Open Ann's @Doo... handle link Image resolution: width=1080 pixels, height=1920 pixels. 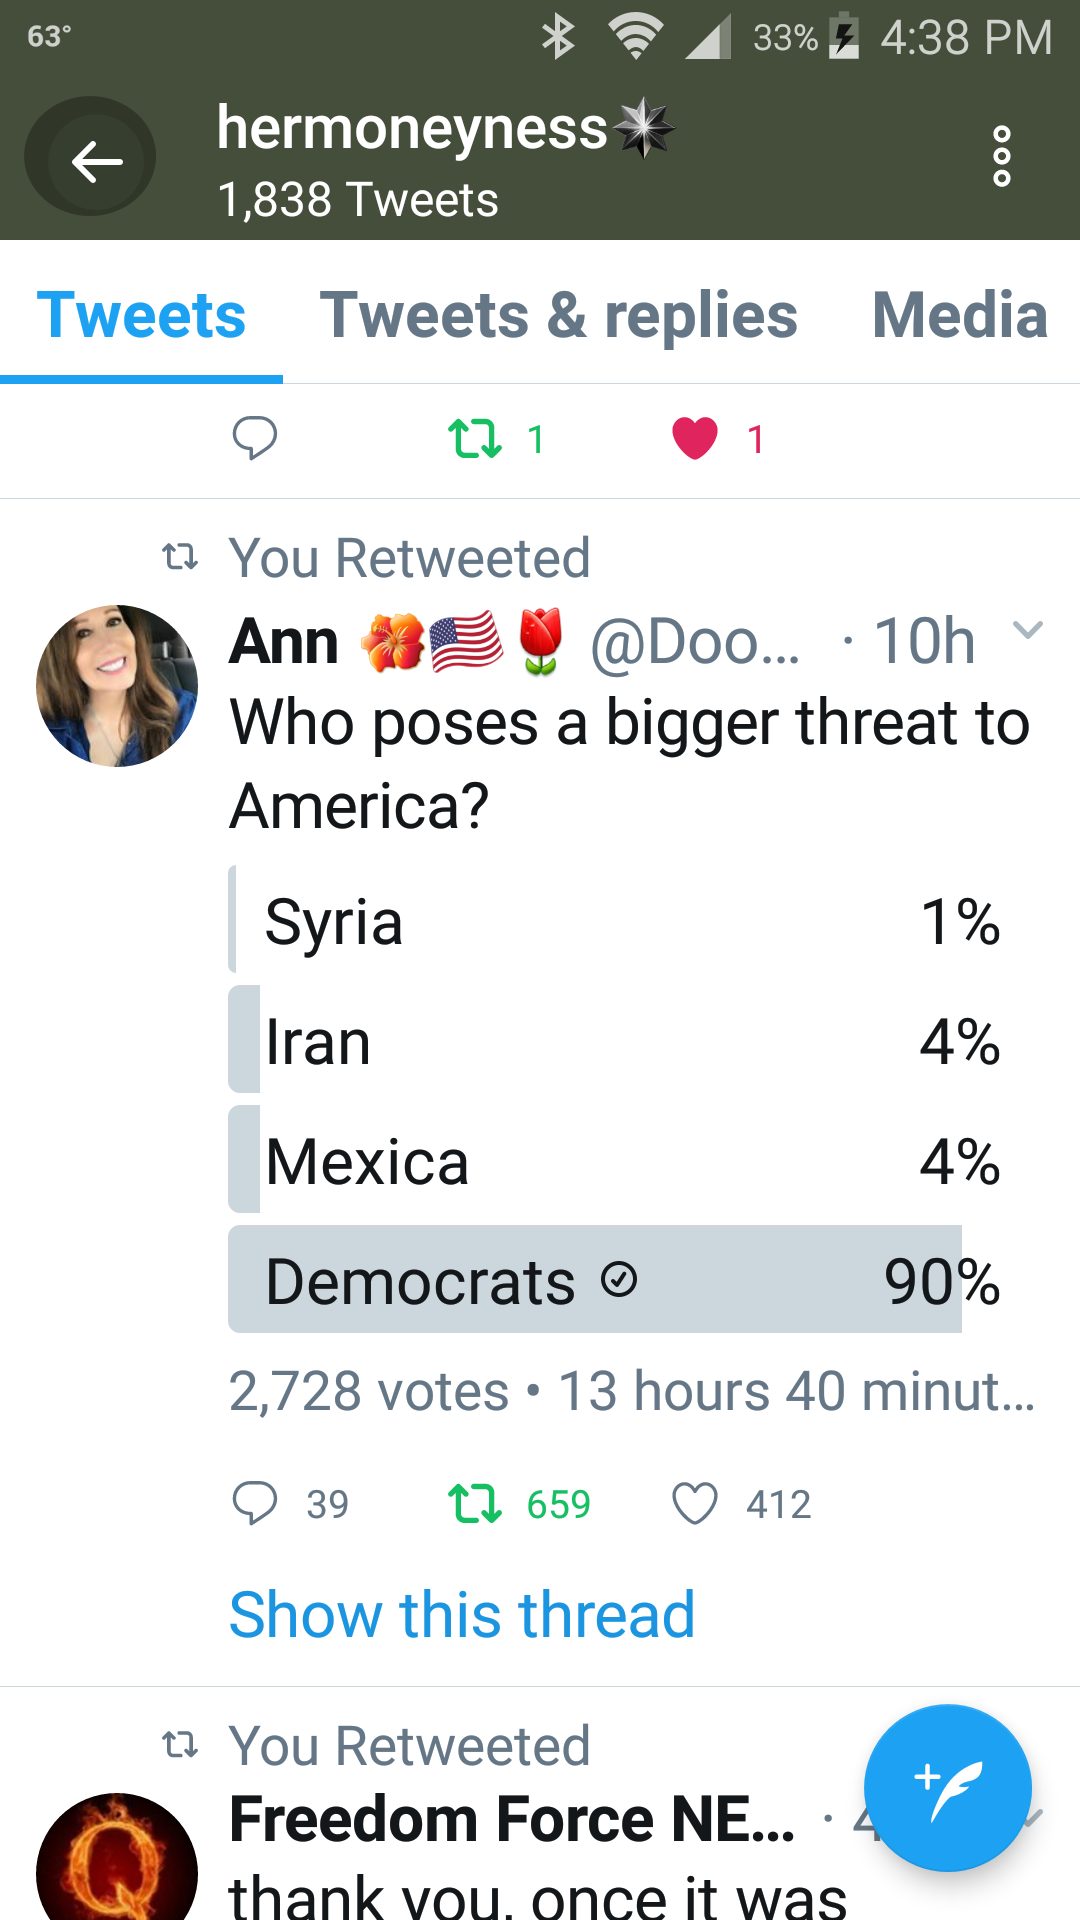(696, 642)
